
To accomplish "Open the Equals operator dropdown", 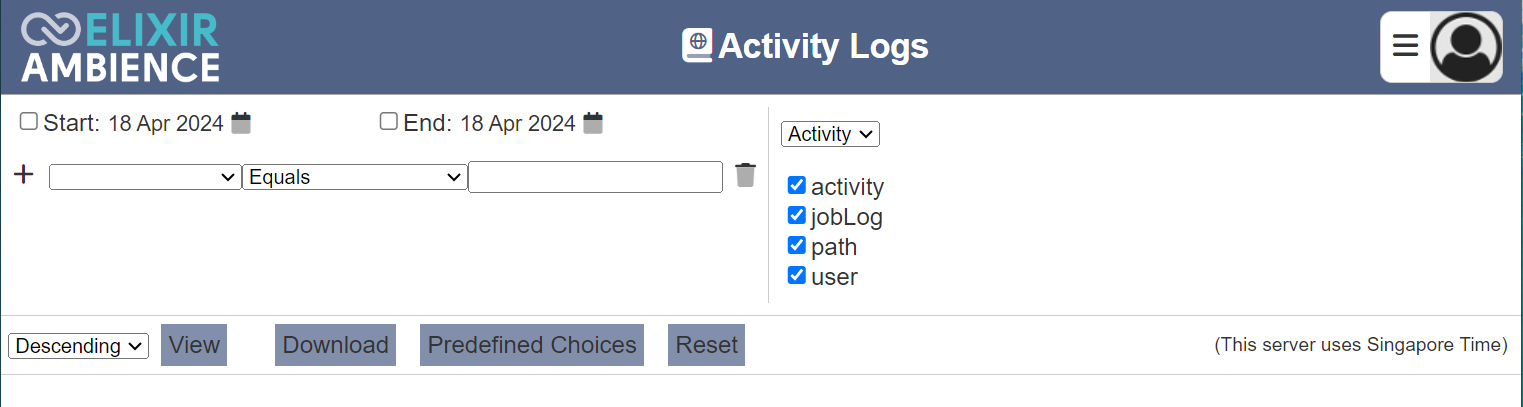I will [x=355, y=177].
